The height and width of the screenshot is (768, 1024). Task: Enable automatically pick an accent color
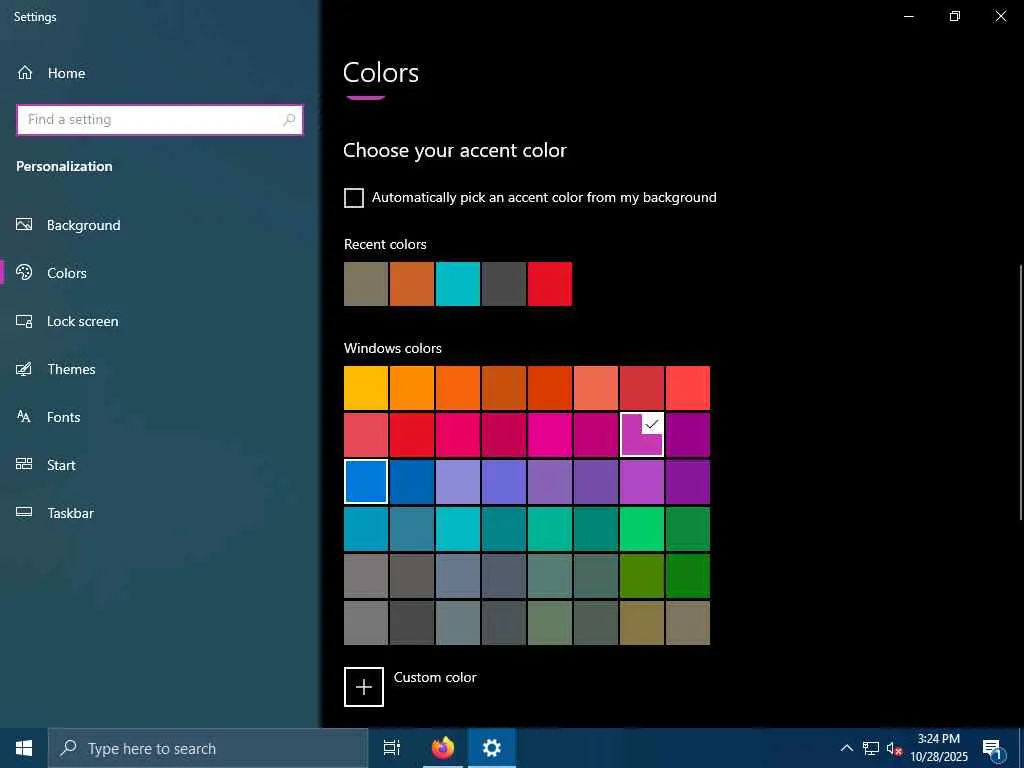(354, 198)
